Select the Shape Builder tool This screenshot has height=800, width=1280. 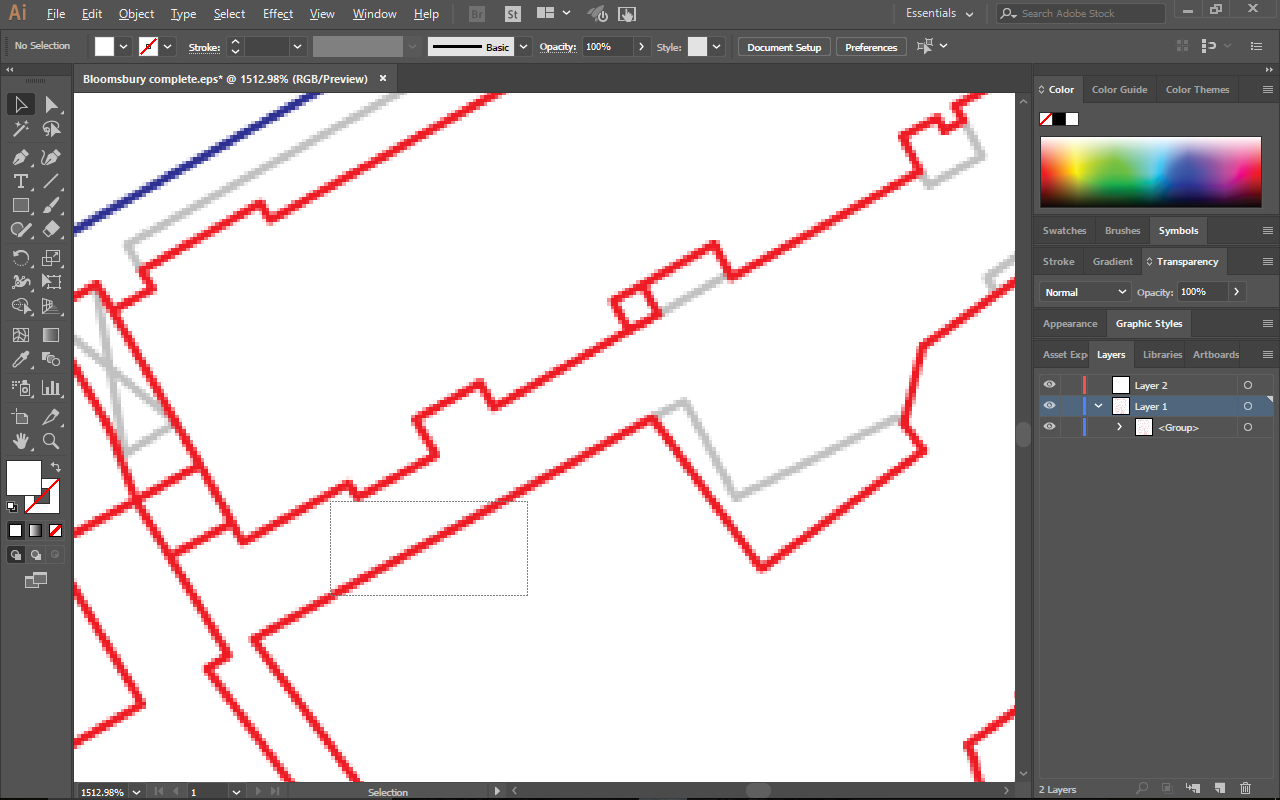[20, 306]
